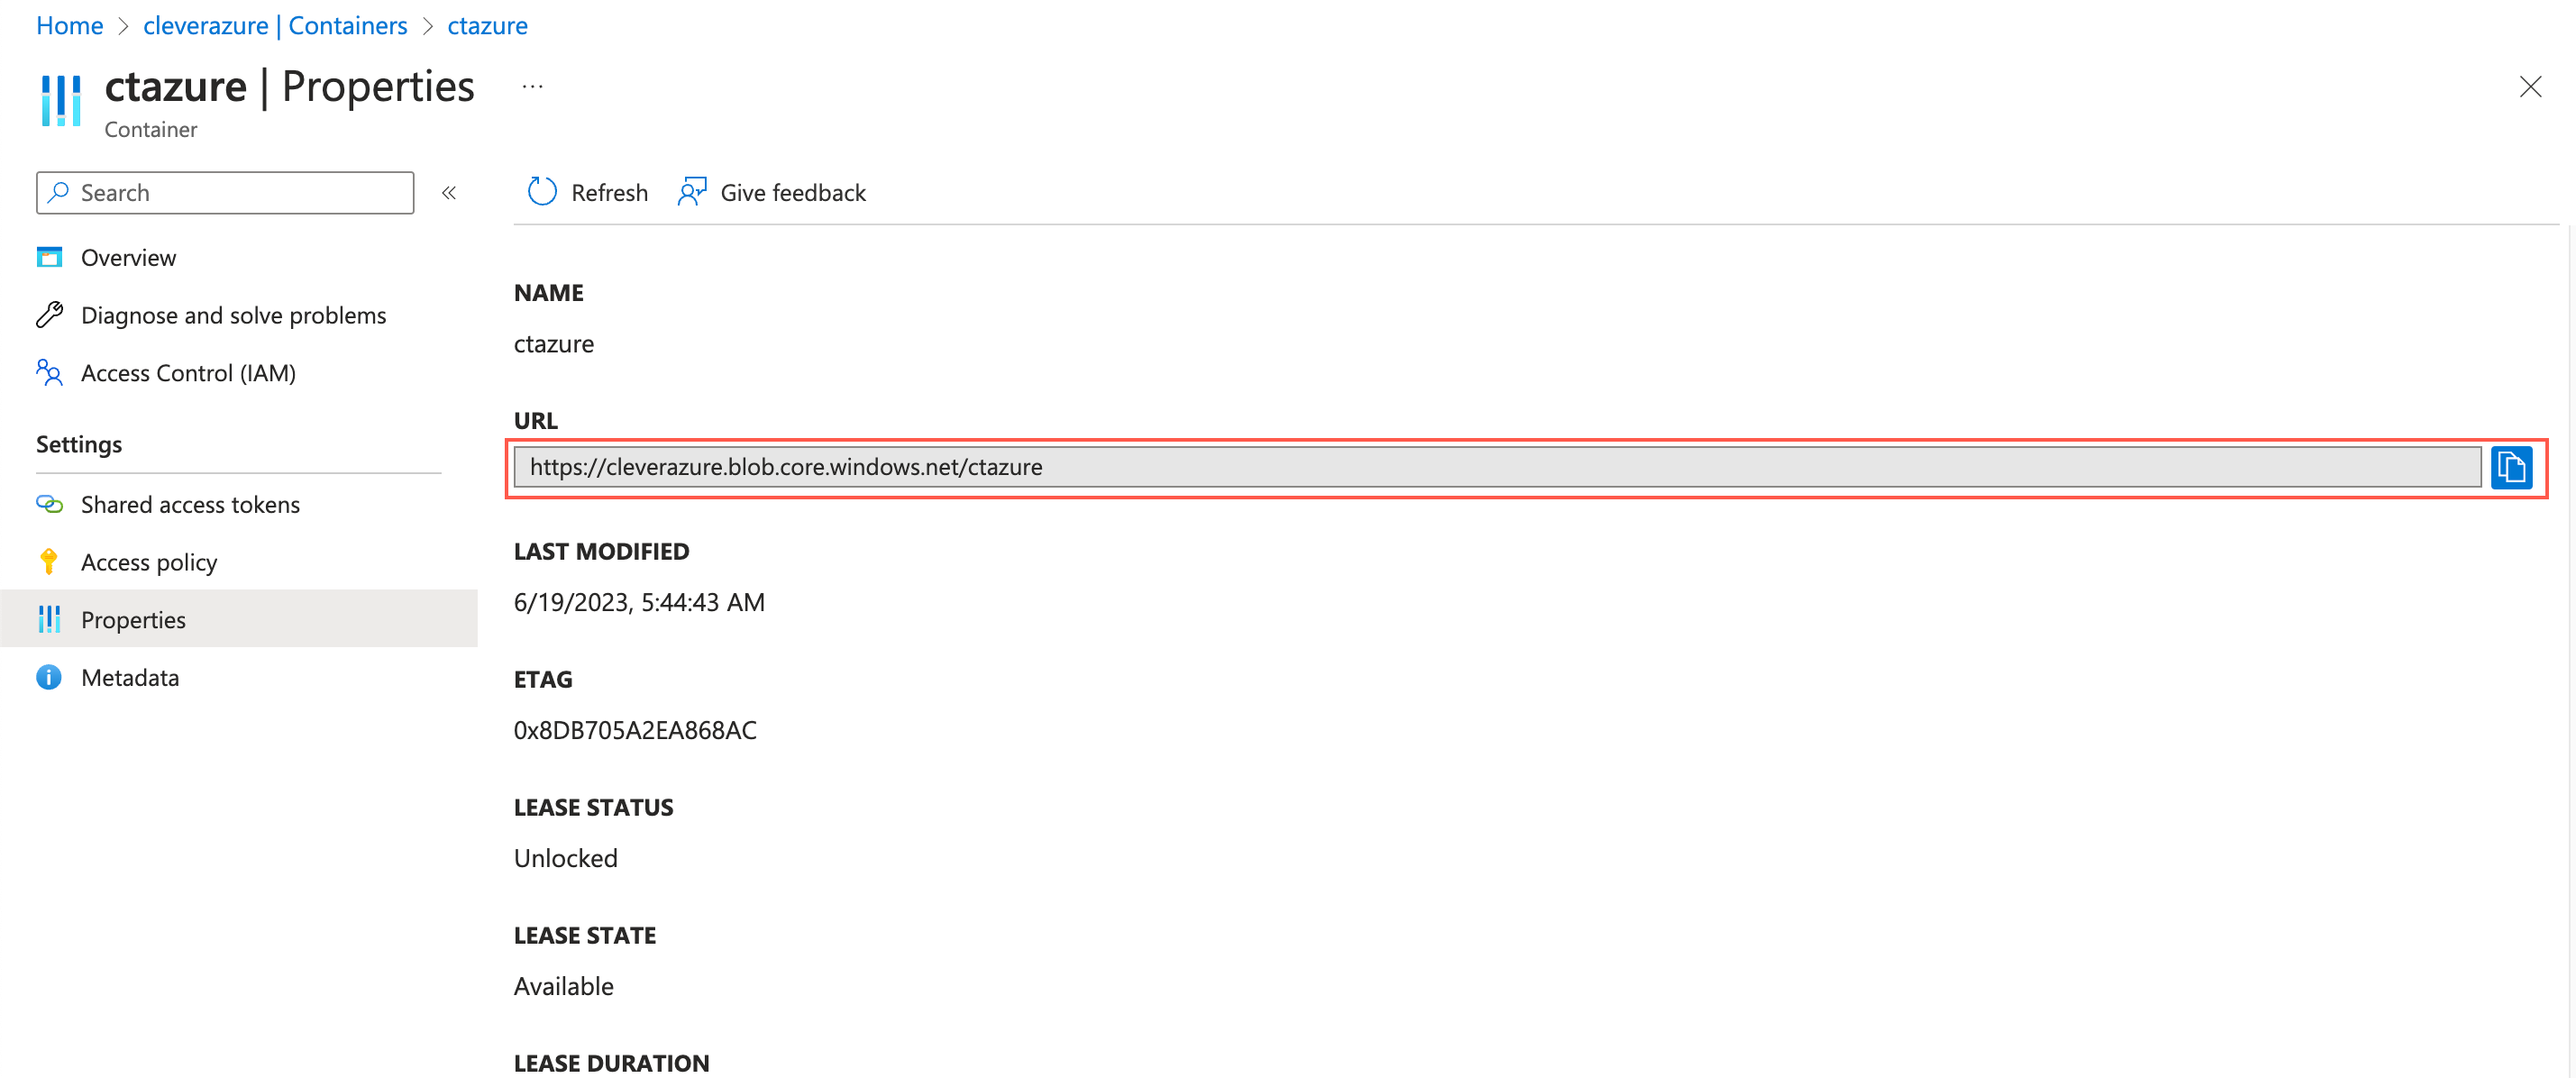The width and height of the screenshot is (2576, 1078).
Task: Open the more options ellipsis in title
Action: click(532, 87)
